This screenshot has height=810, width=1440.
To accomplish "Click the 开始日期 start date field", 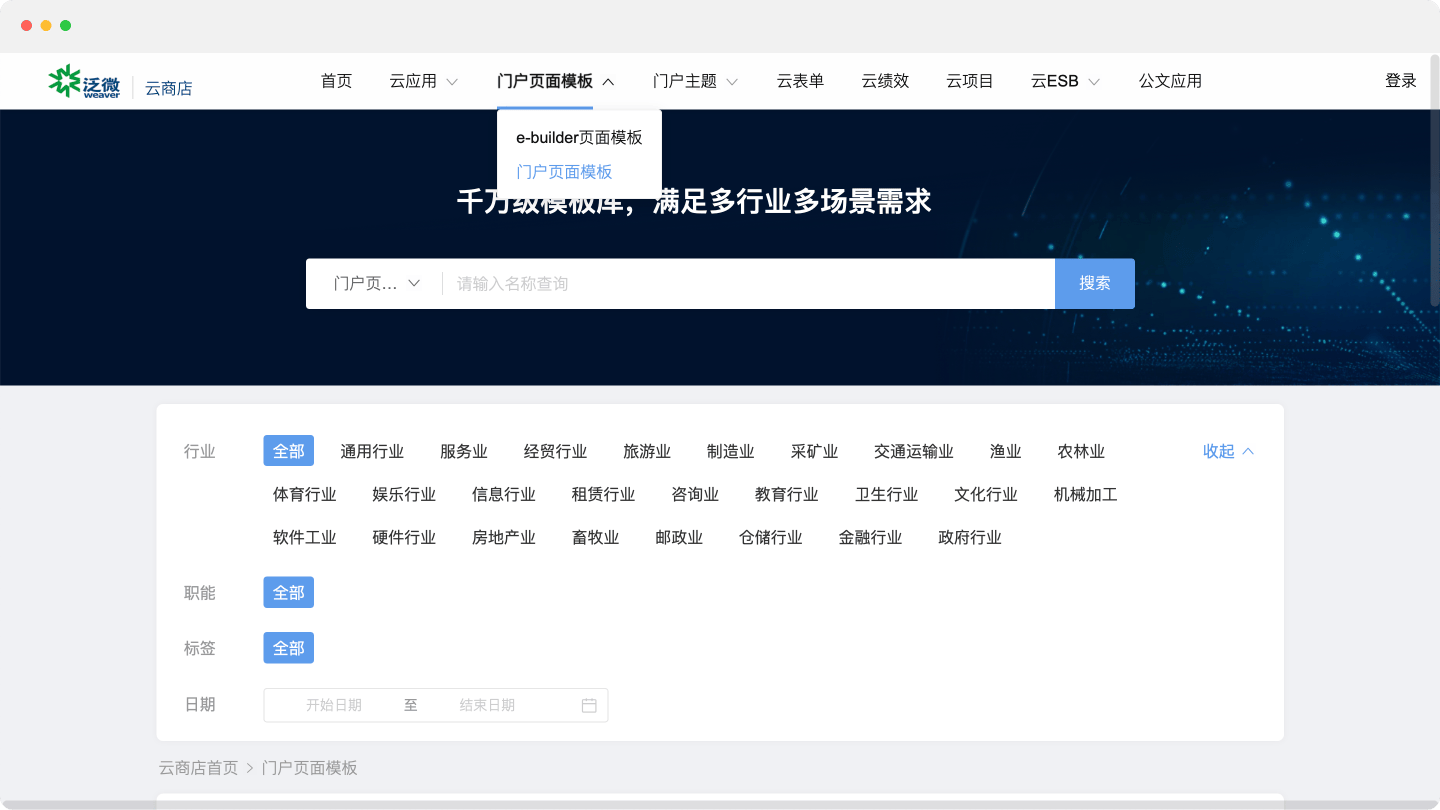I will click(334, 705).
